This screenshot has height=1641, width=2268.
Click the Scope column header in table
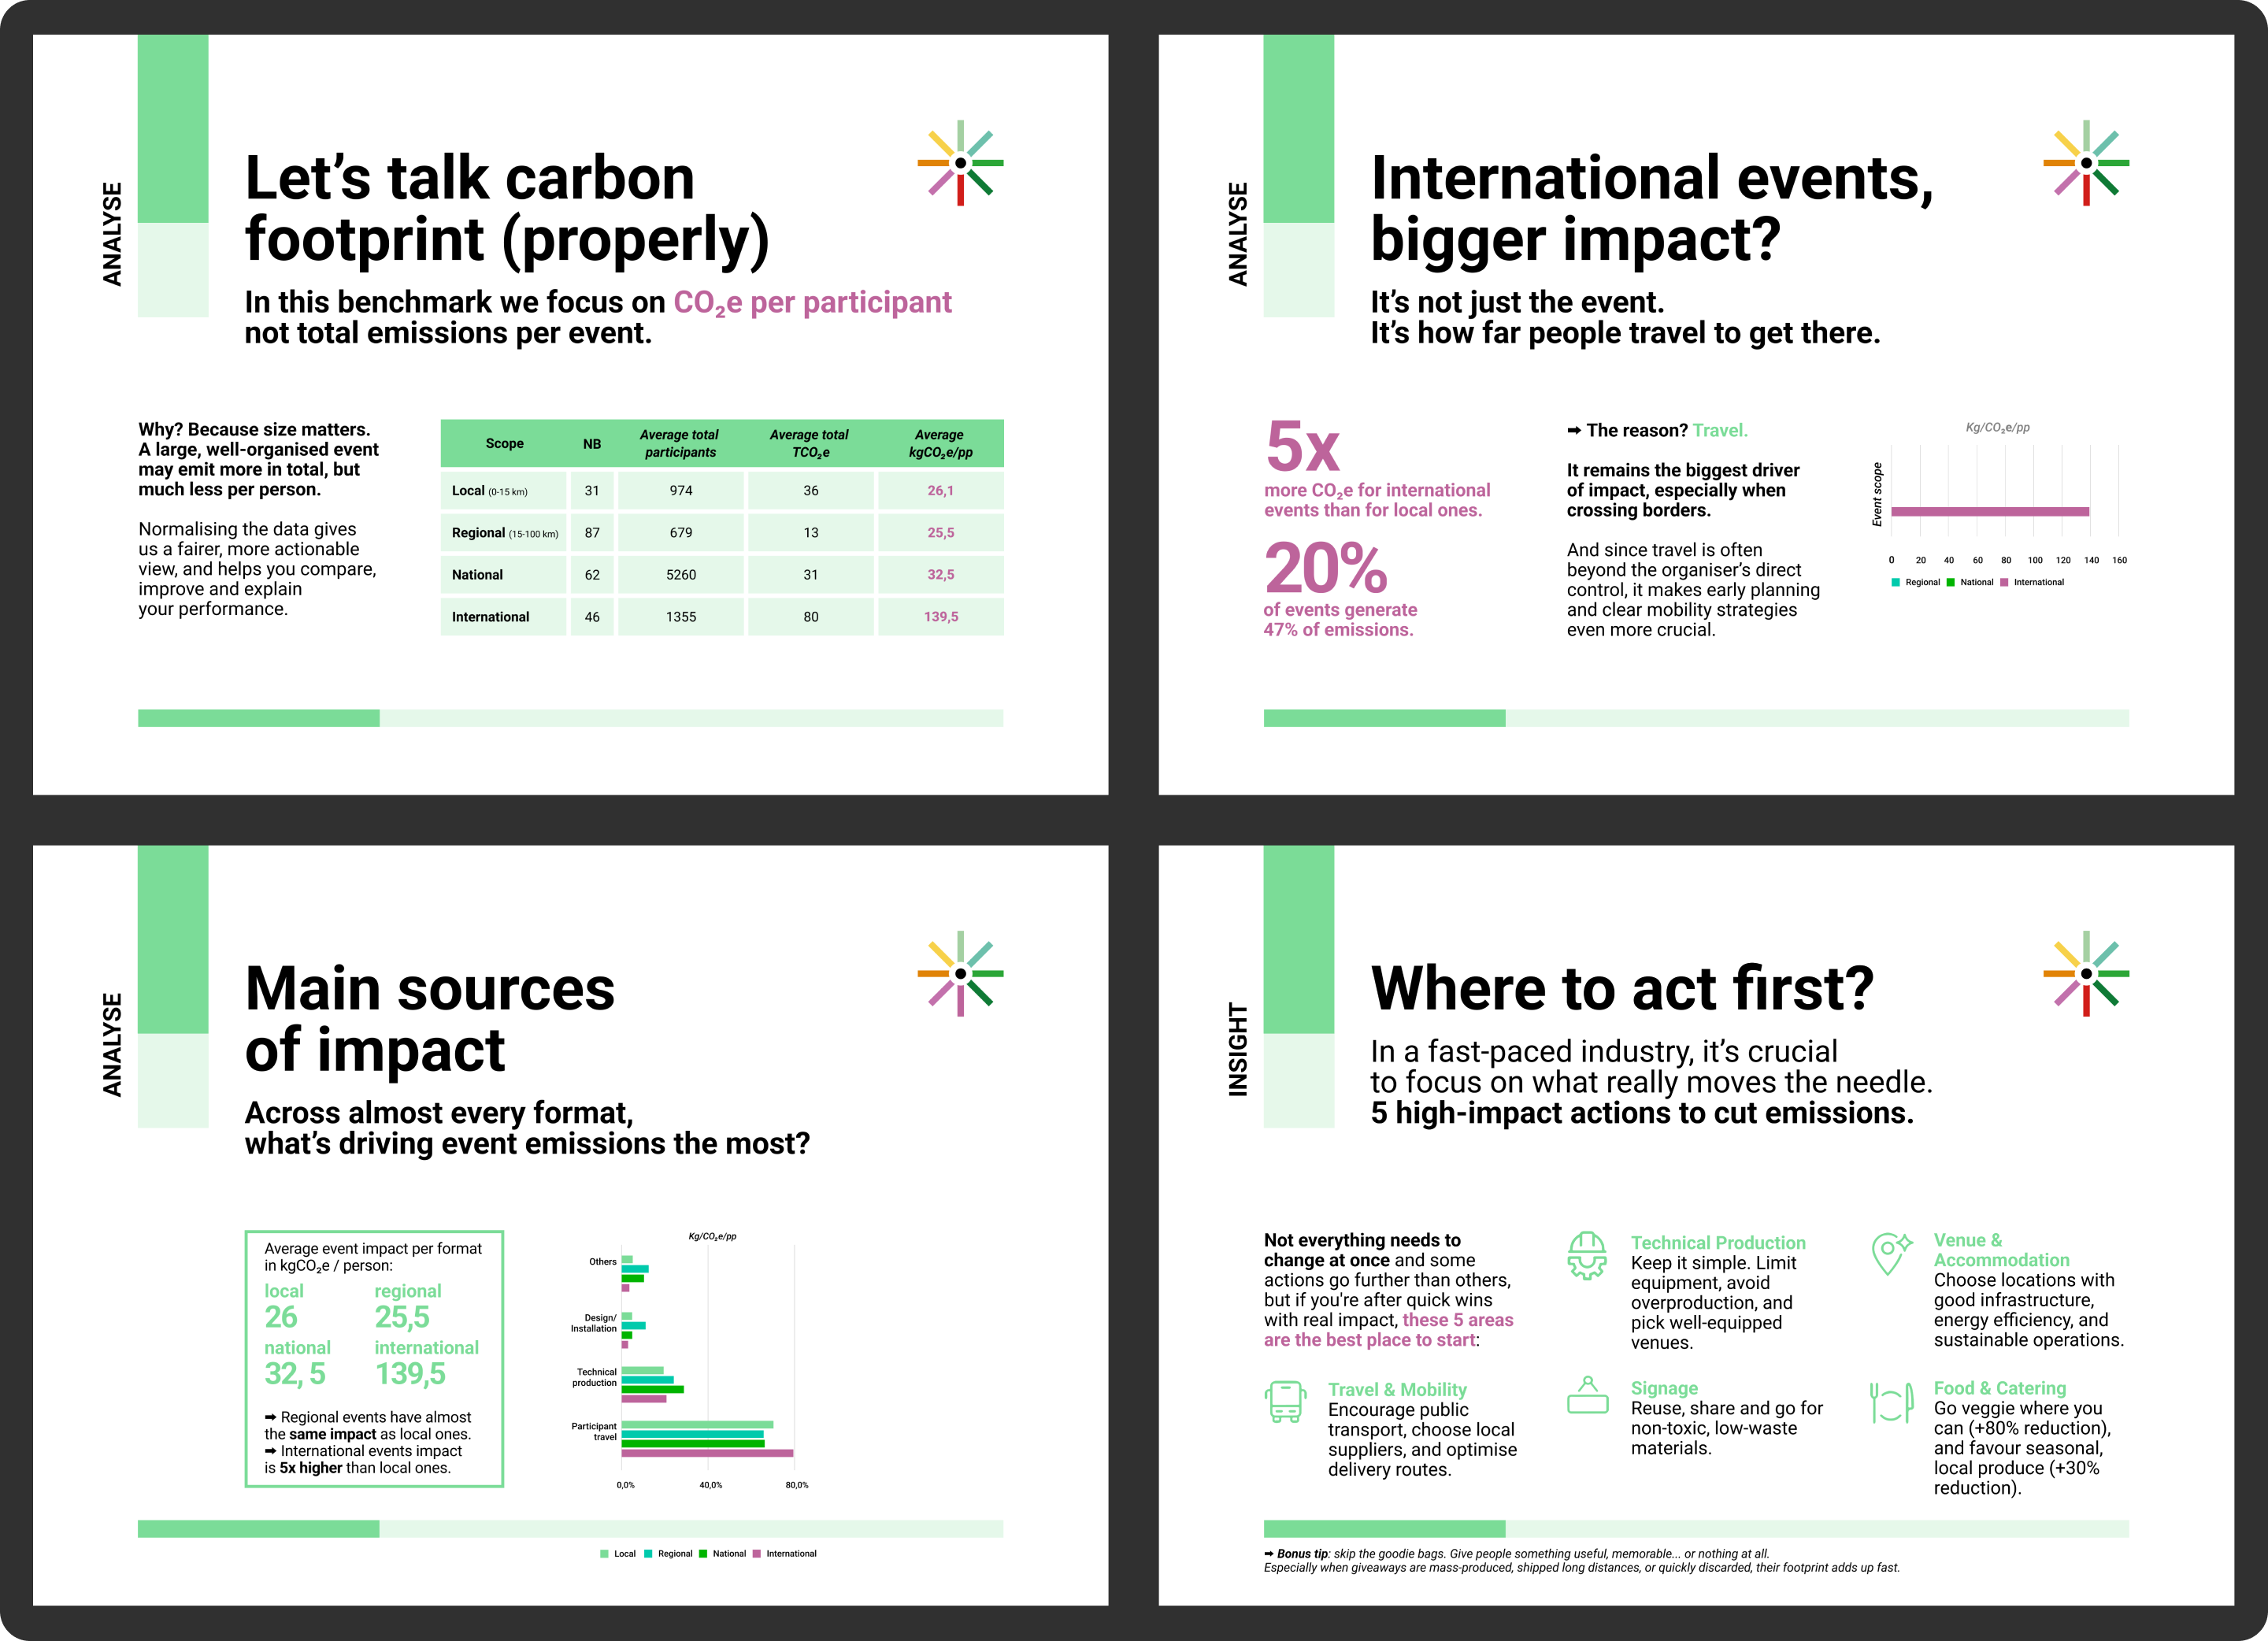point(504,443)
